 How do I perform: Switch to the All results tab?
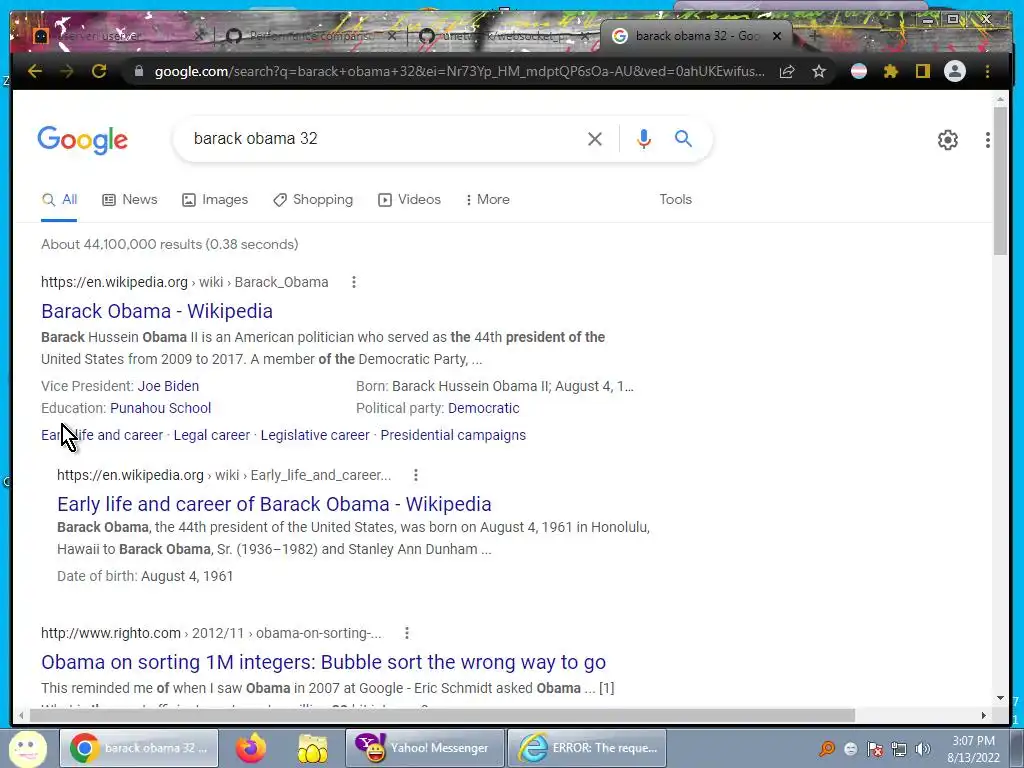[59, 200]
